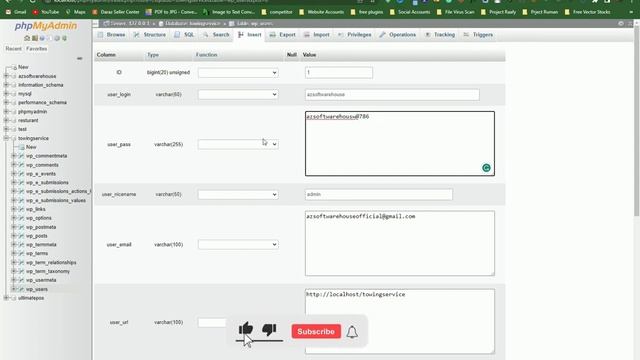Click New under towingservice database

[x=31, y=147]
